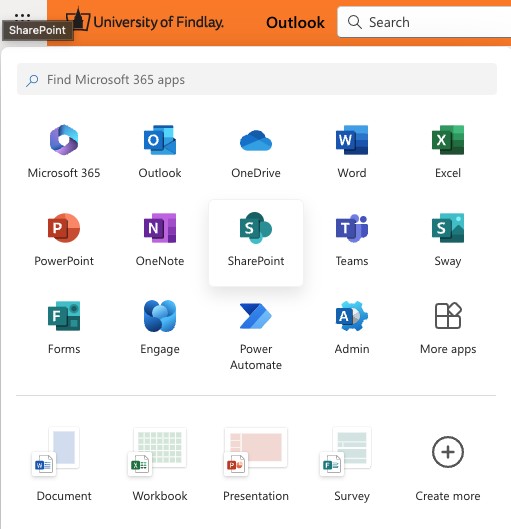Close the app launcher via waffle icon
This screenshot has height=529, width=511.
(23, 16)
